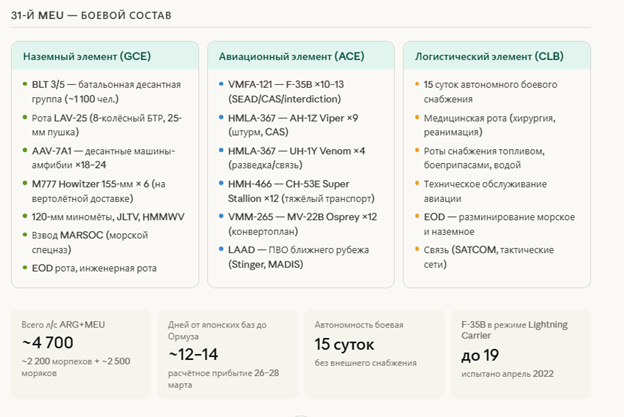Click green bullet next to BLT 3/5
624x417 pixels.
pyautogui.click(x=23, y=85)
